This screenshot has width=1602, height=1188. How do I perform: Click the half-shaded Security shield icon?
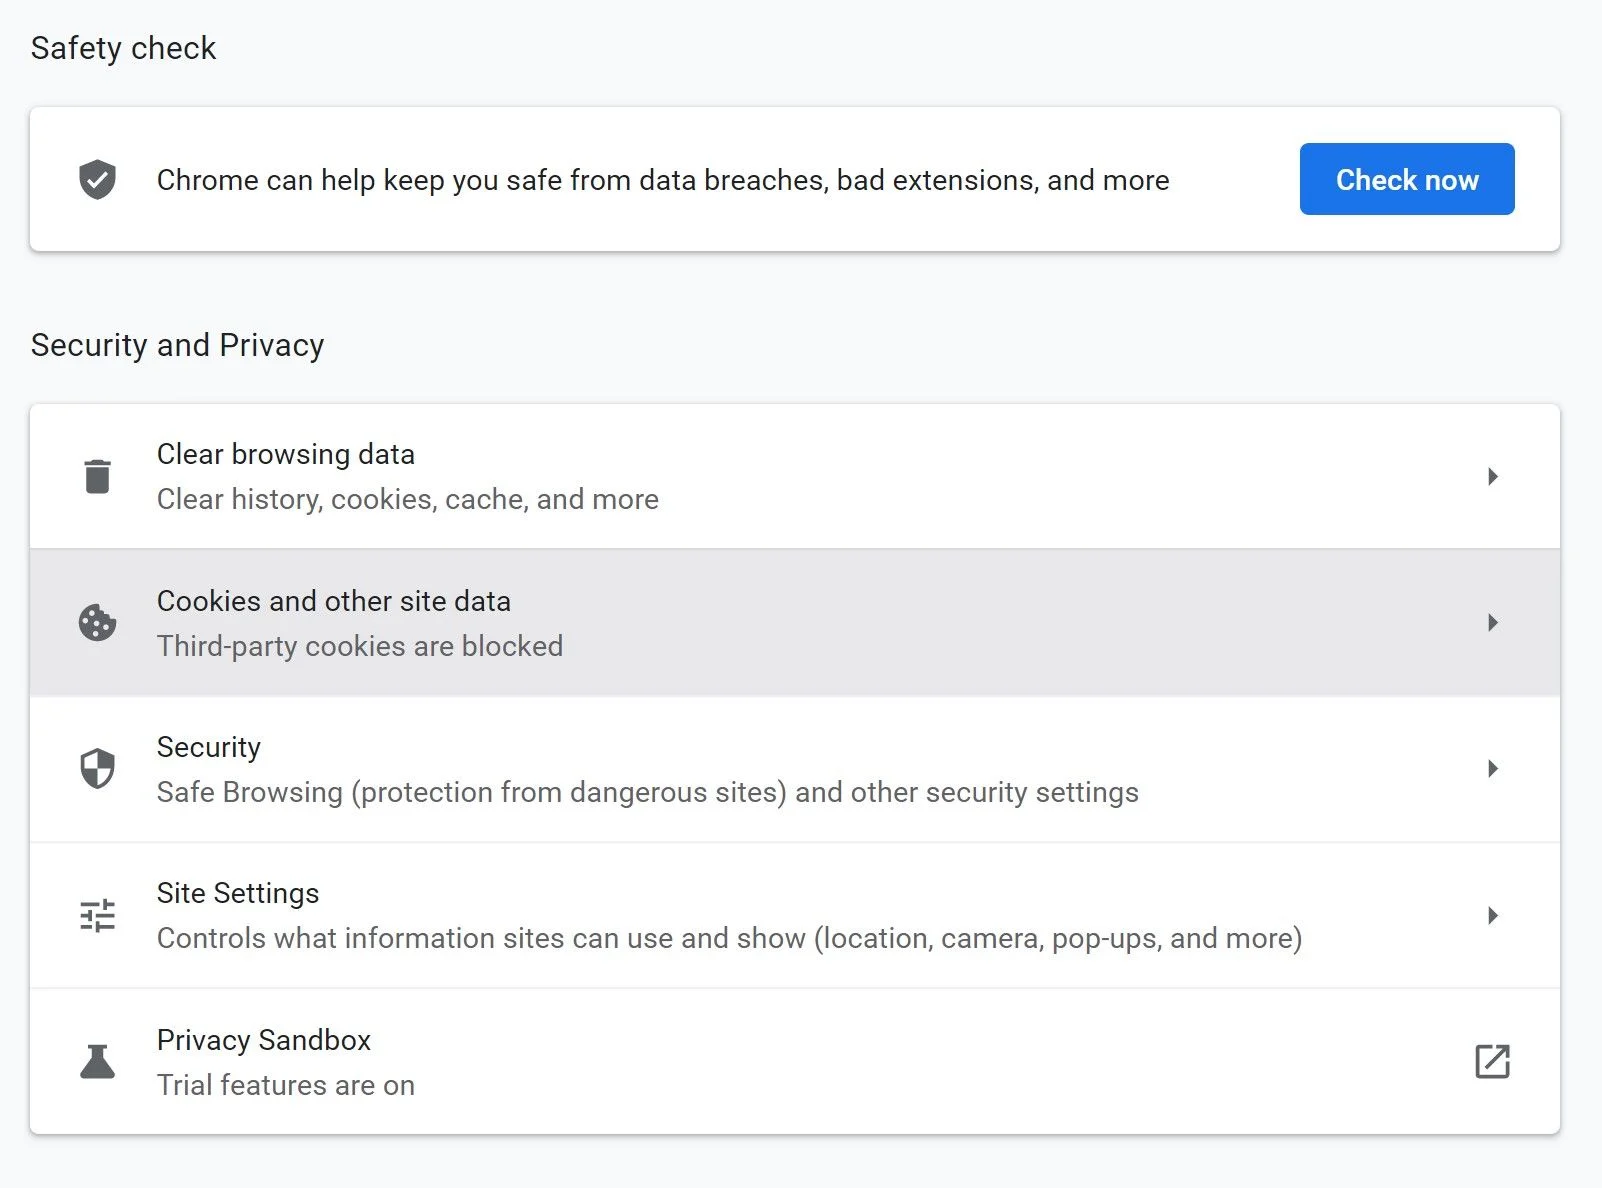97,768
